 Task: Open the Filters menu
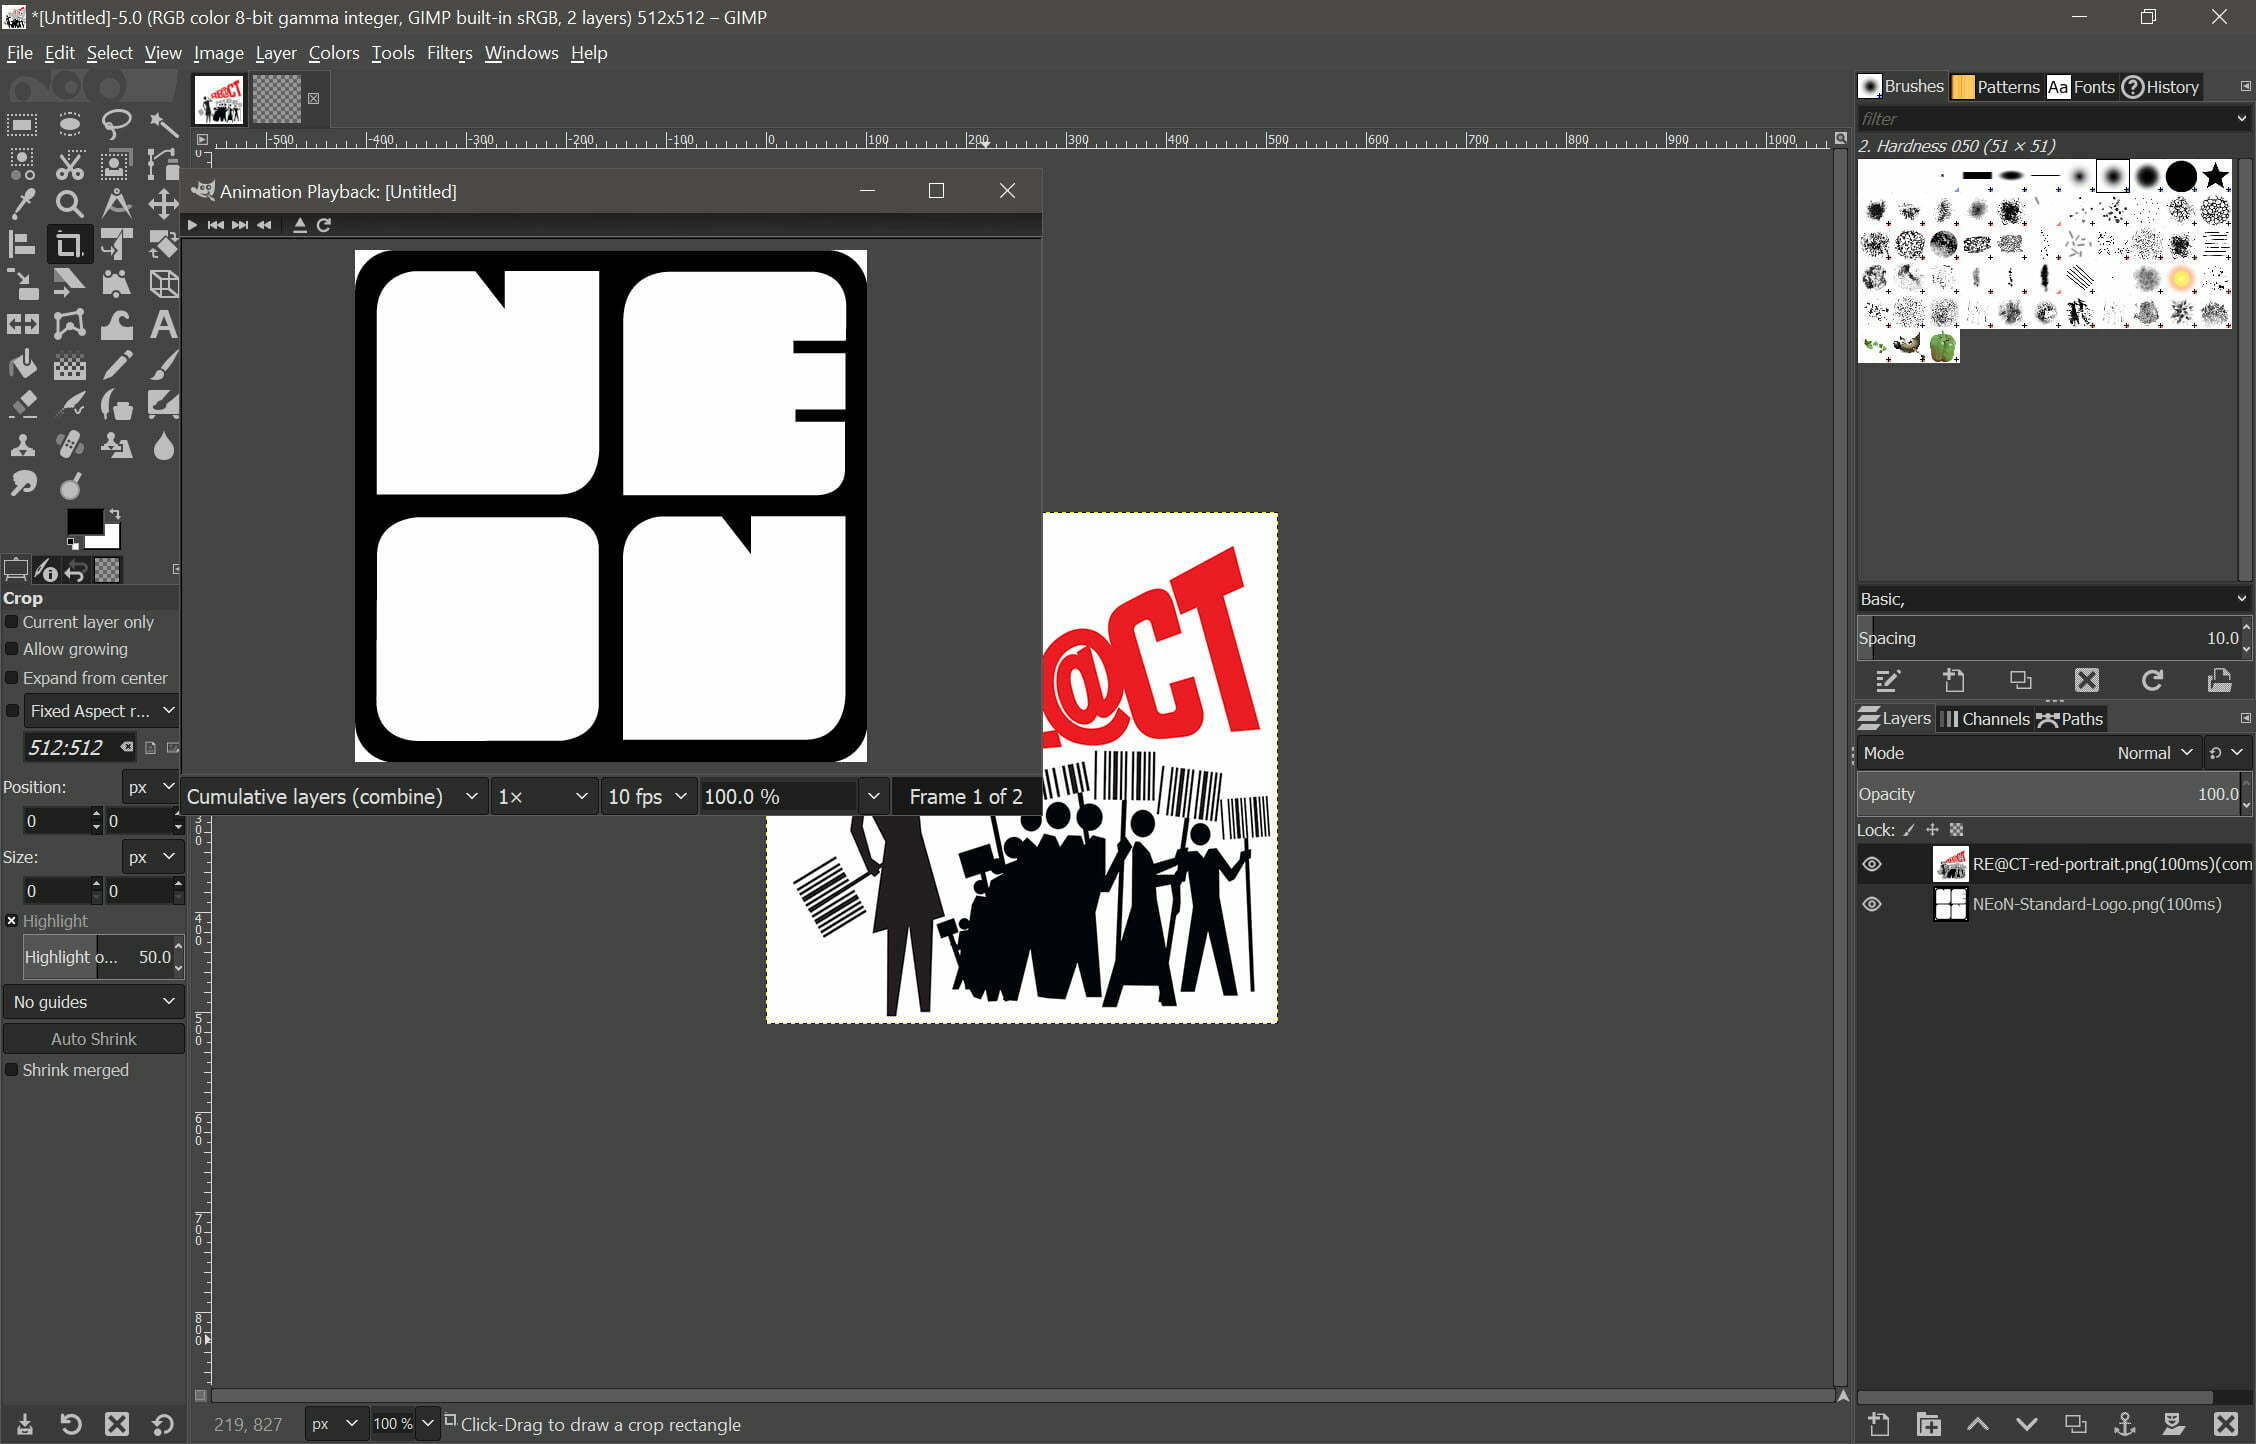point(449,53)
